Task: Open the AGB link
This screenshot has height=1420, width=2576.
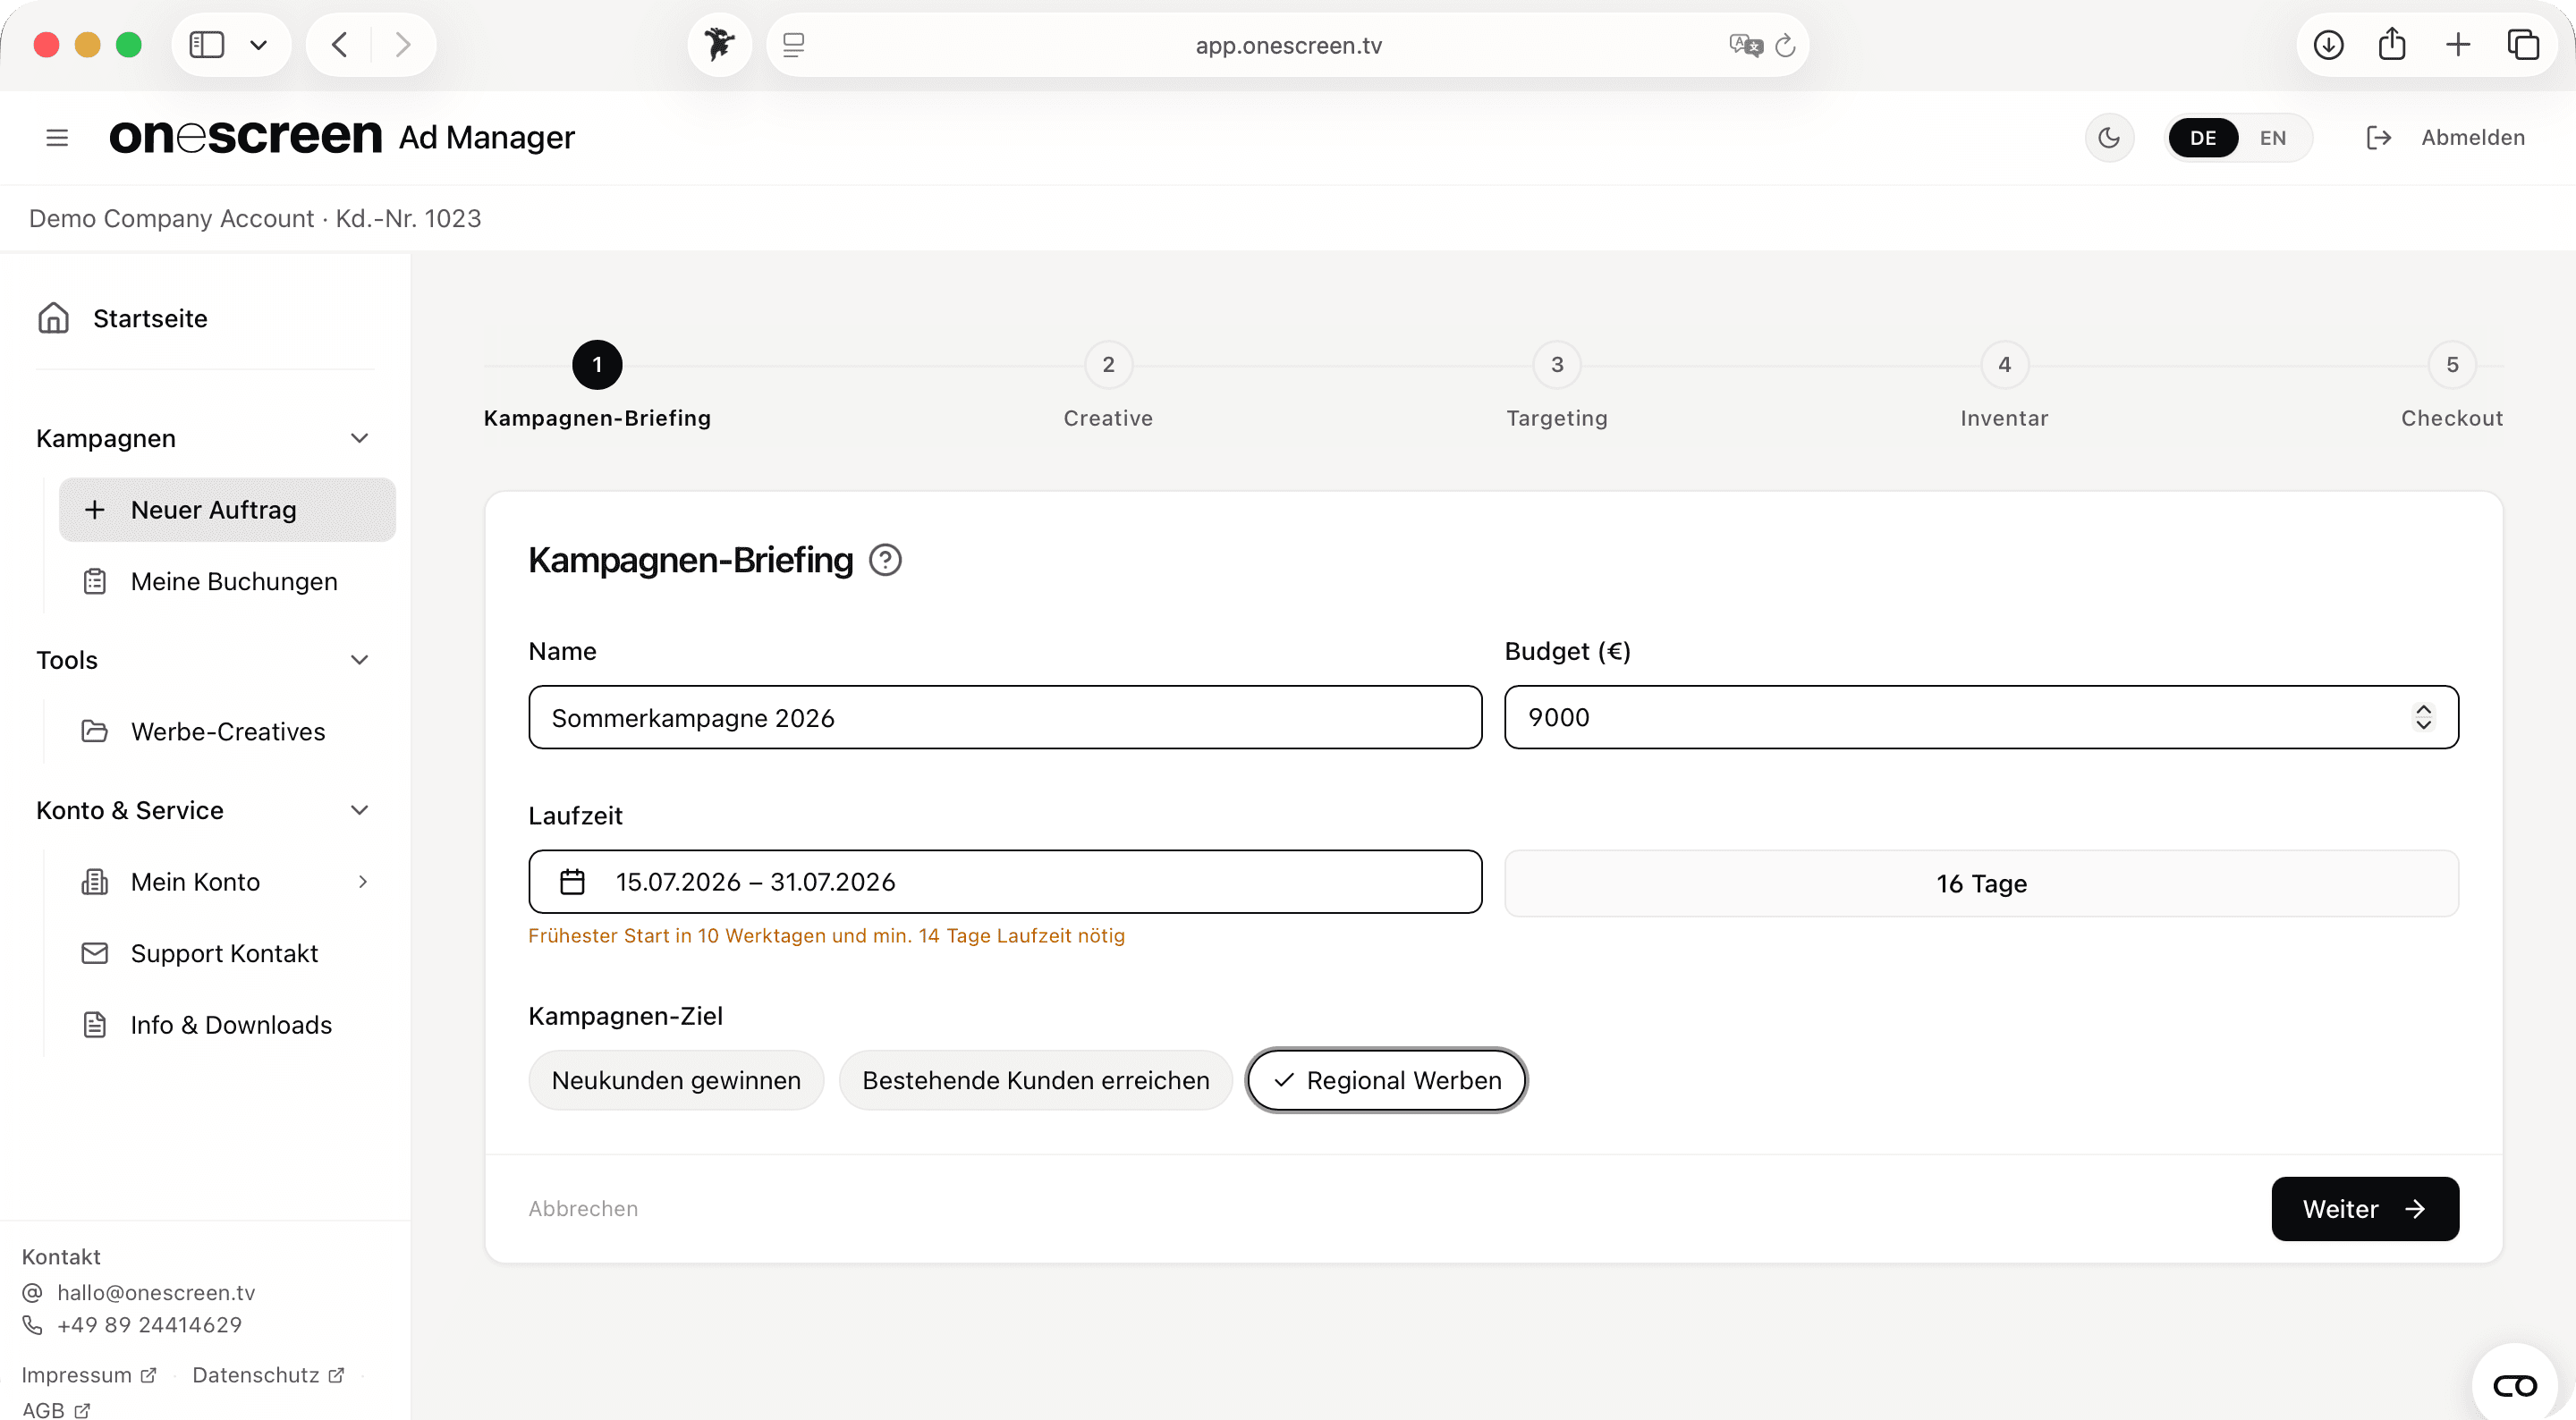Action: click(x=56, y=1410)
